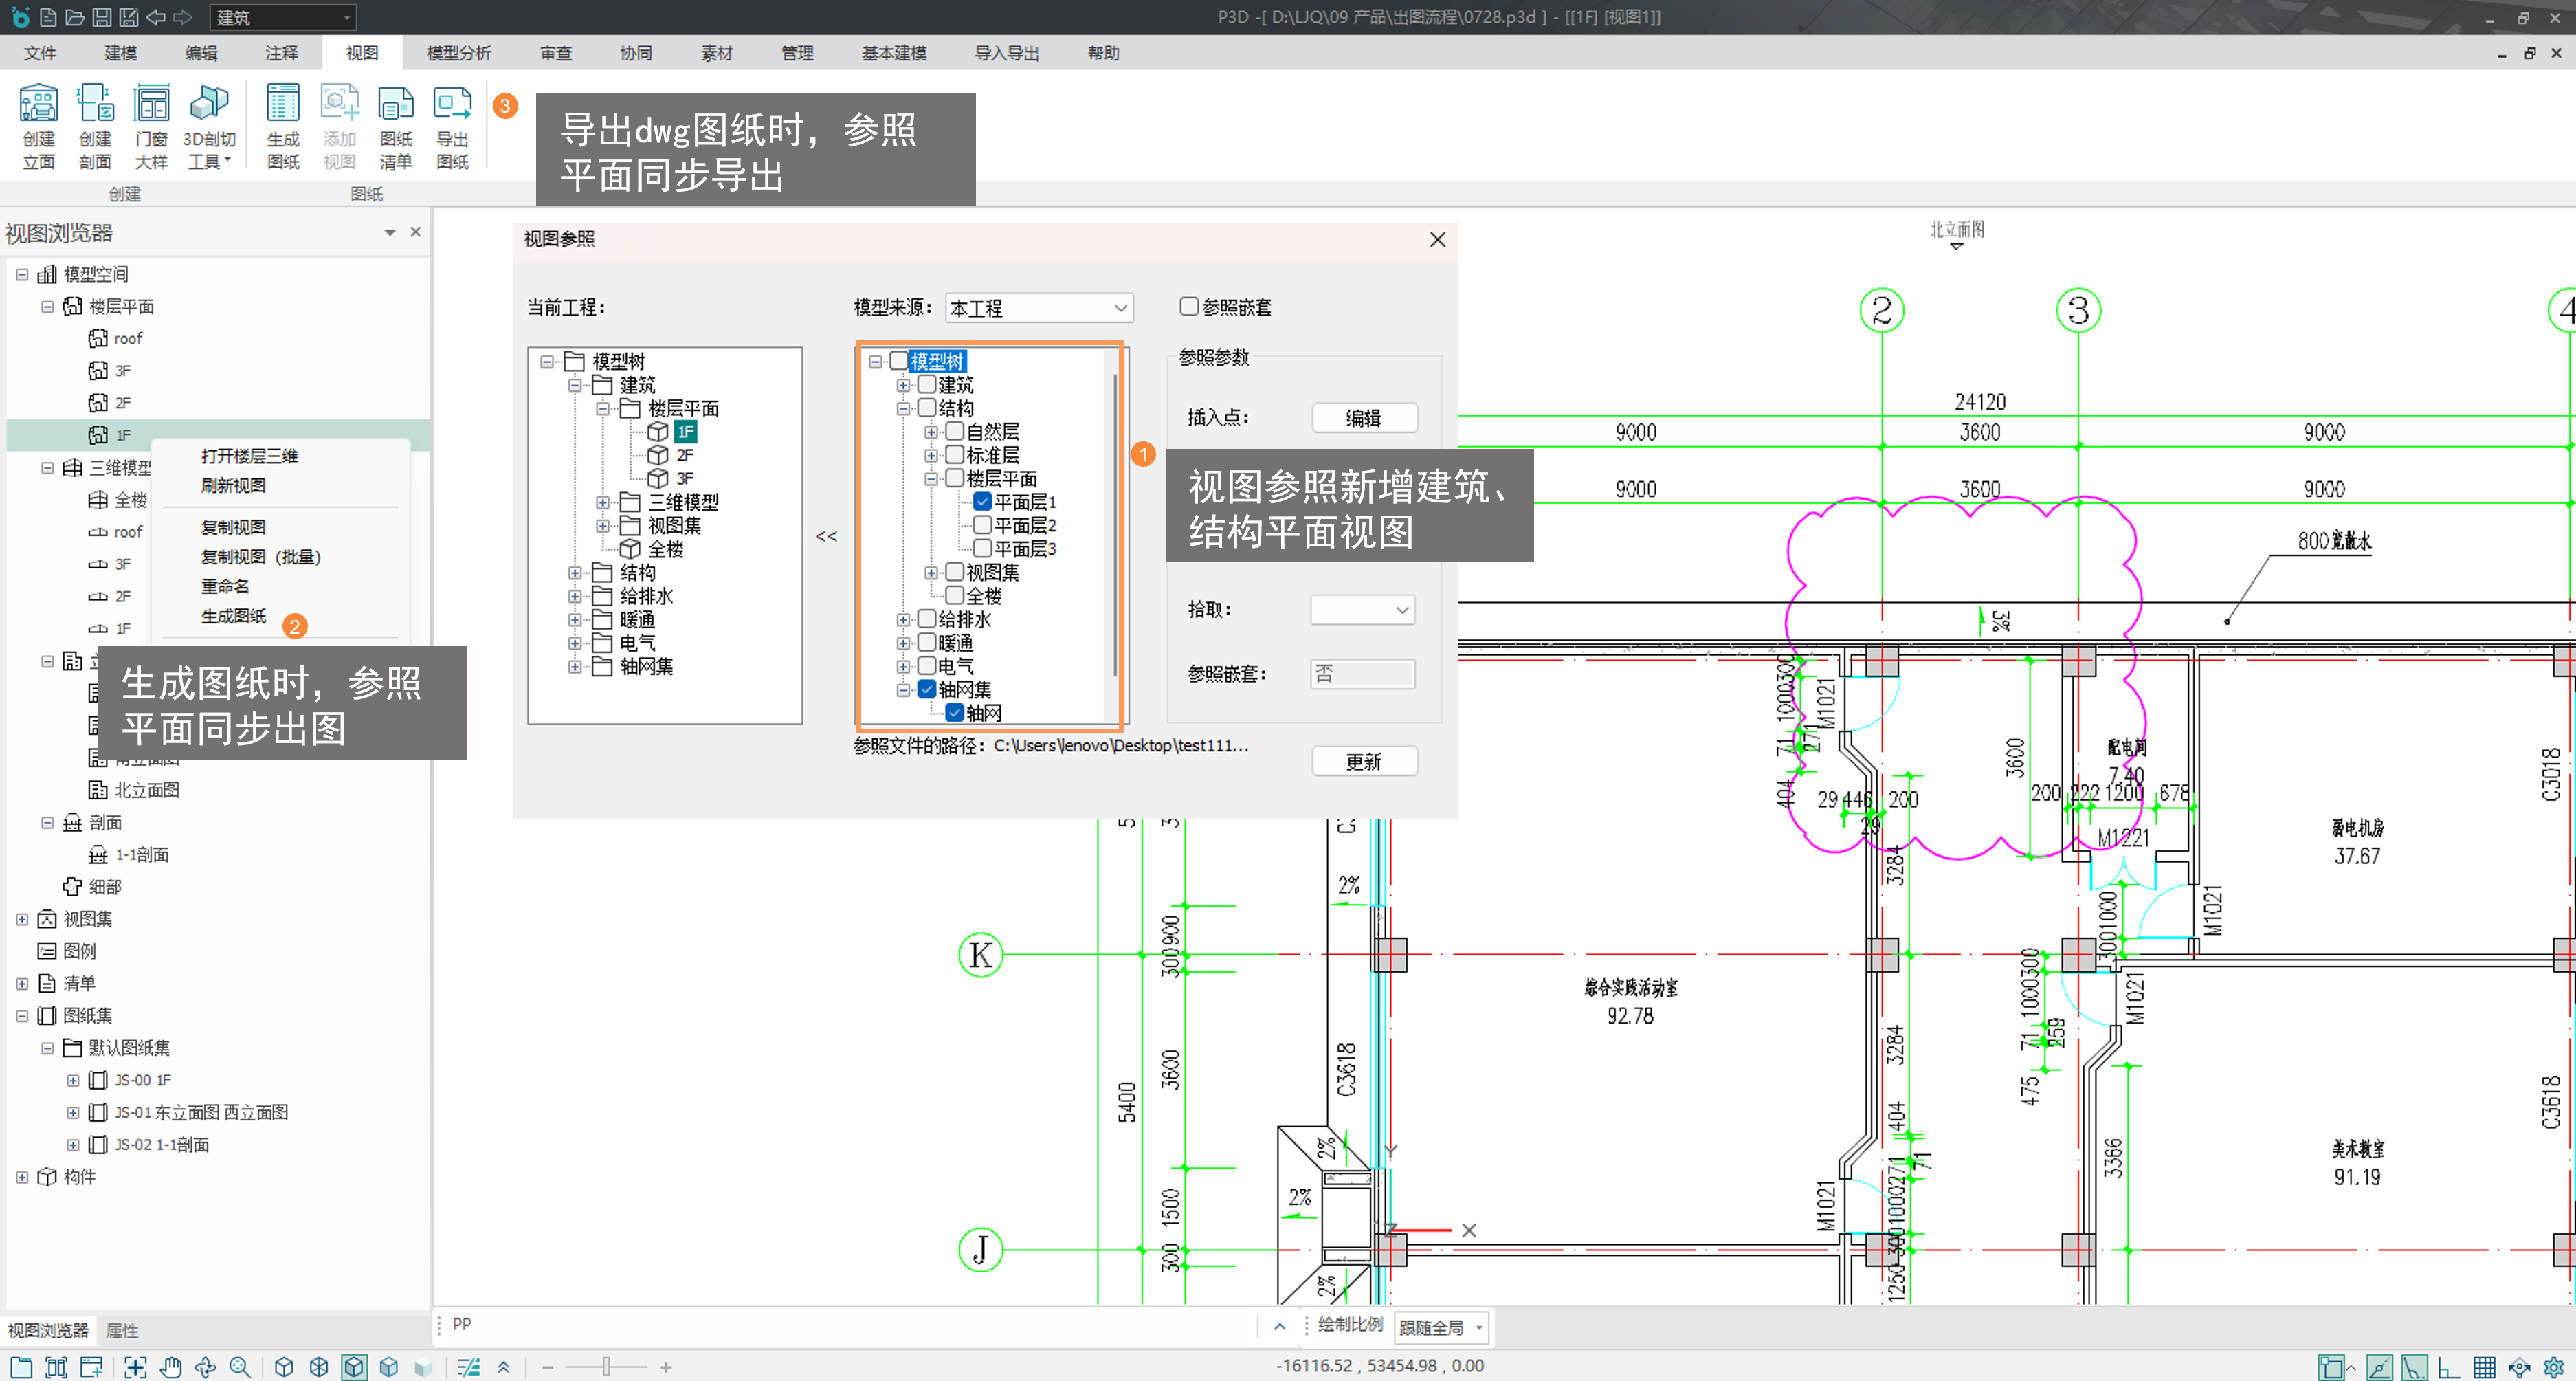
Task: Choose 复制视图 (批量) from the context menu
Action: tap(260, 557)
